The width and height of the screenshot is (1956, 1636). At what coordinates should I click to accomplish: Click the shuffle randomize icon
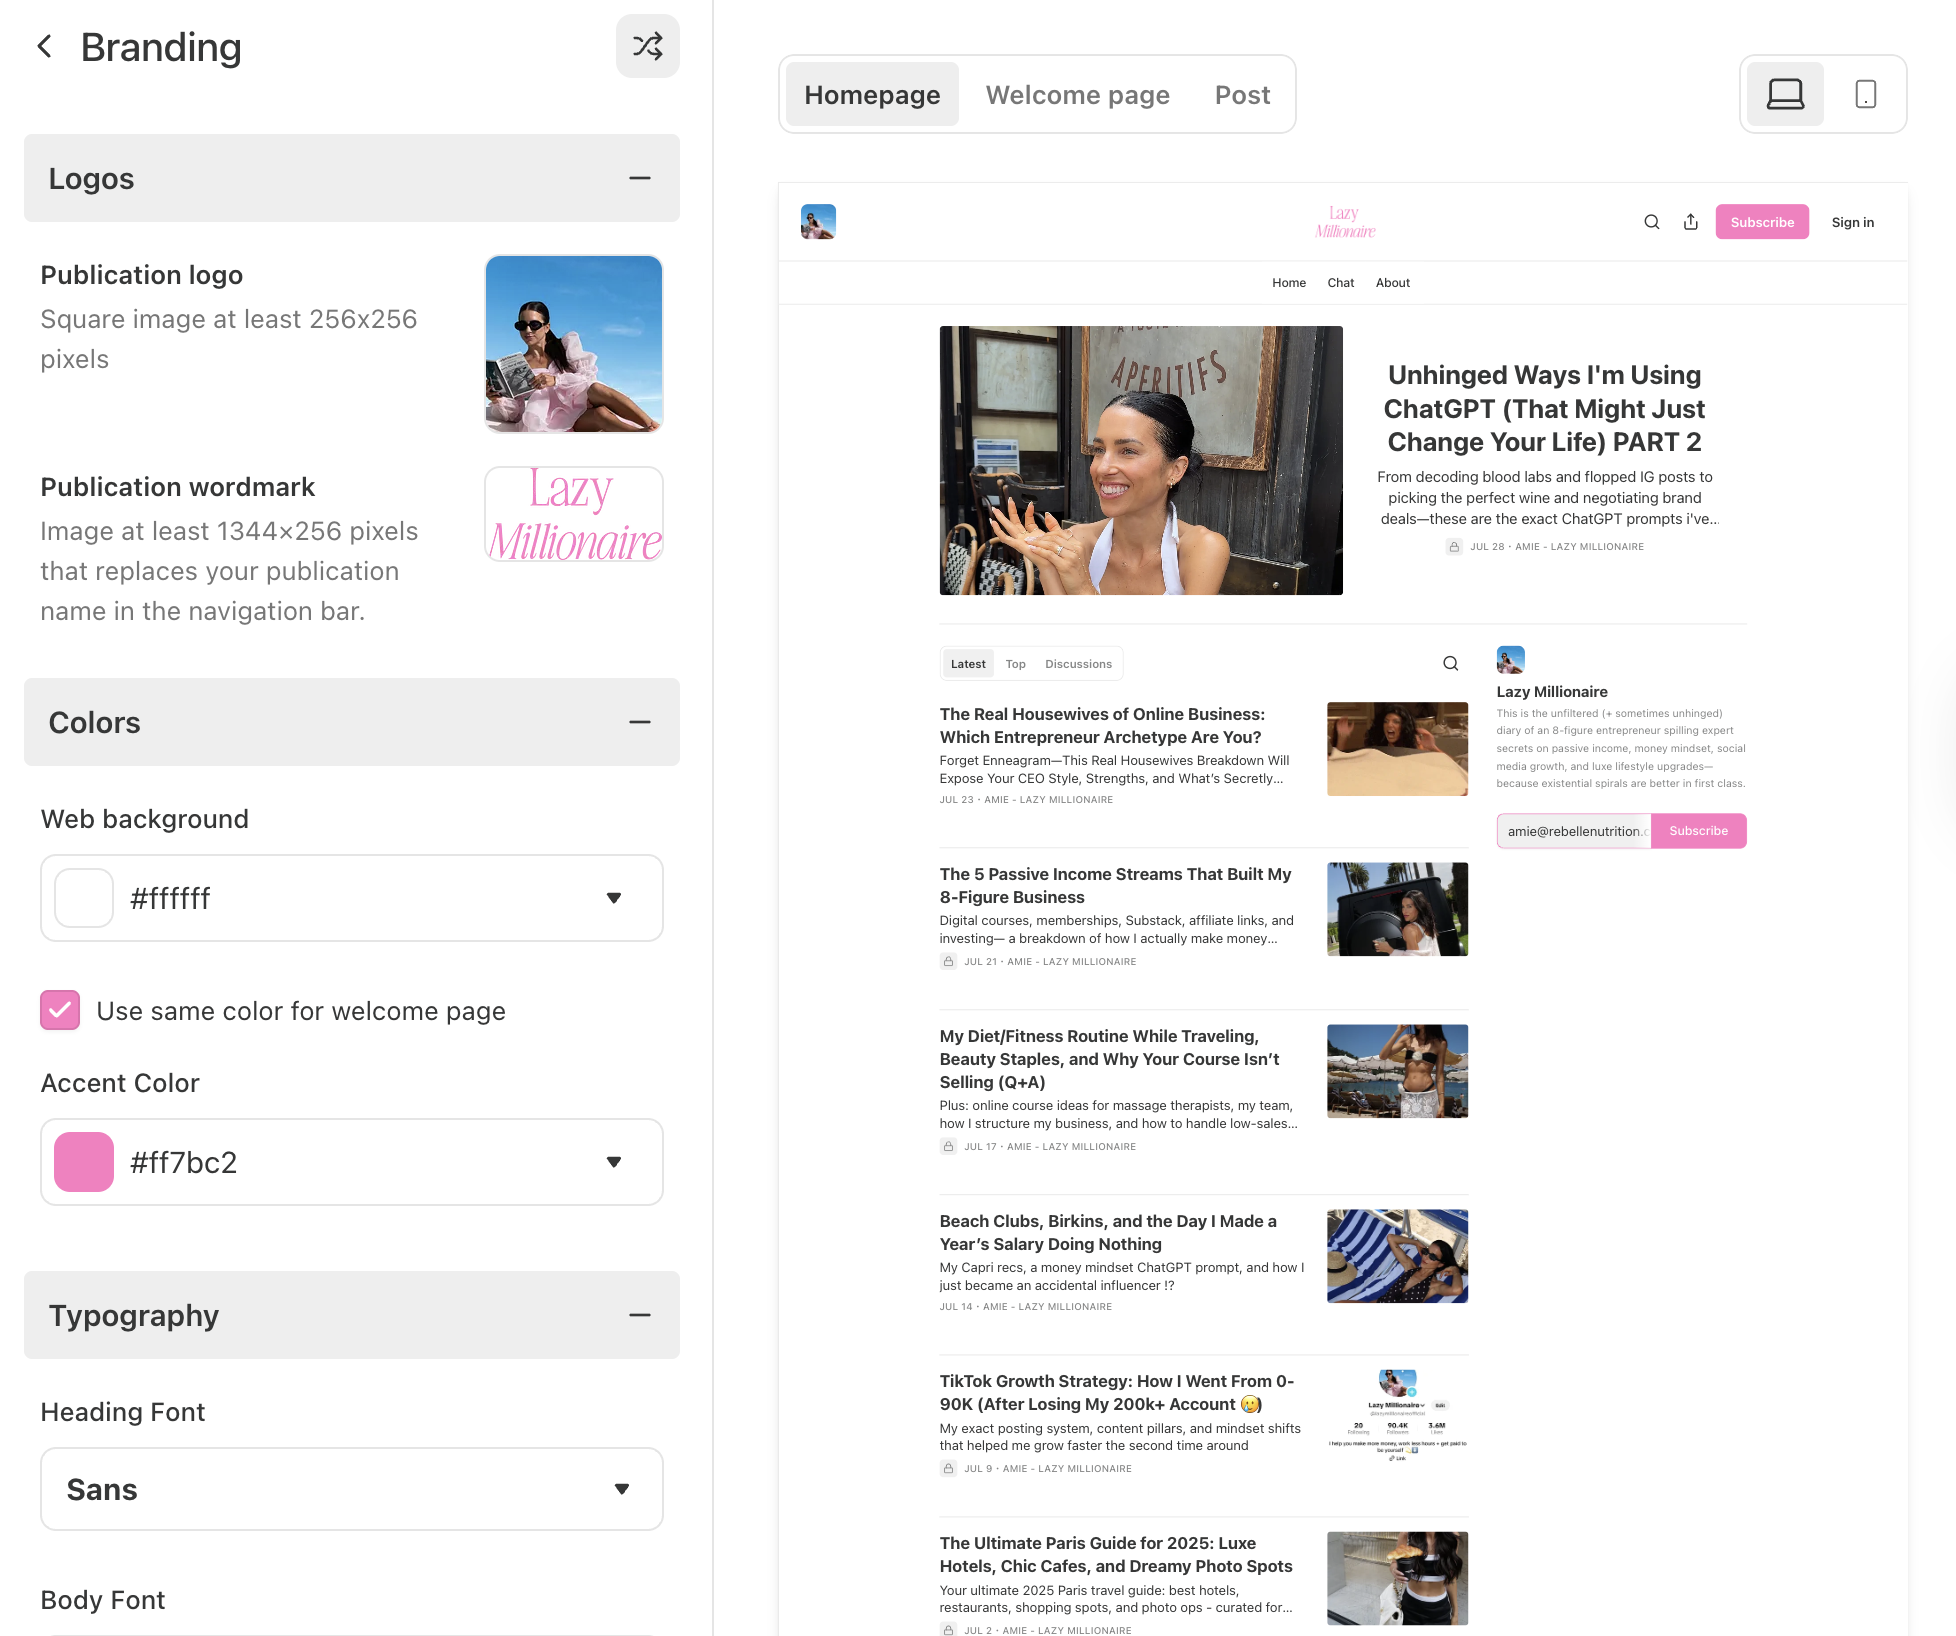(647, 46)
